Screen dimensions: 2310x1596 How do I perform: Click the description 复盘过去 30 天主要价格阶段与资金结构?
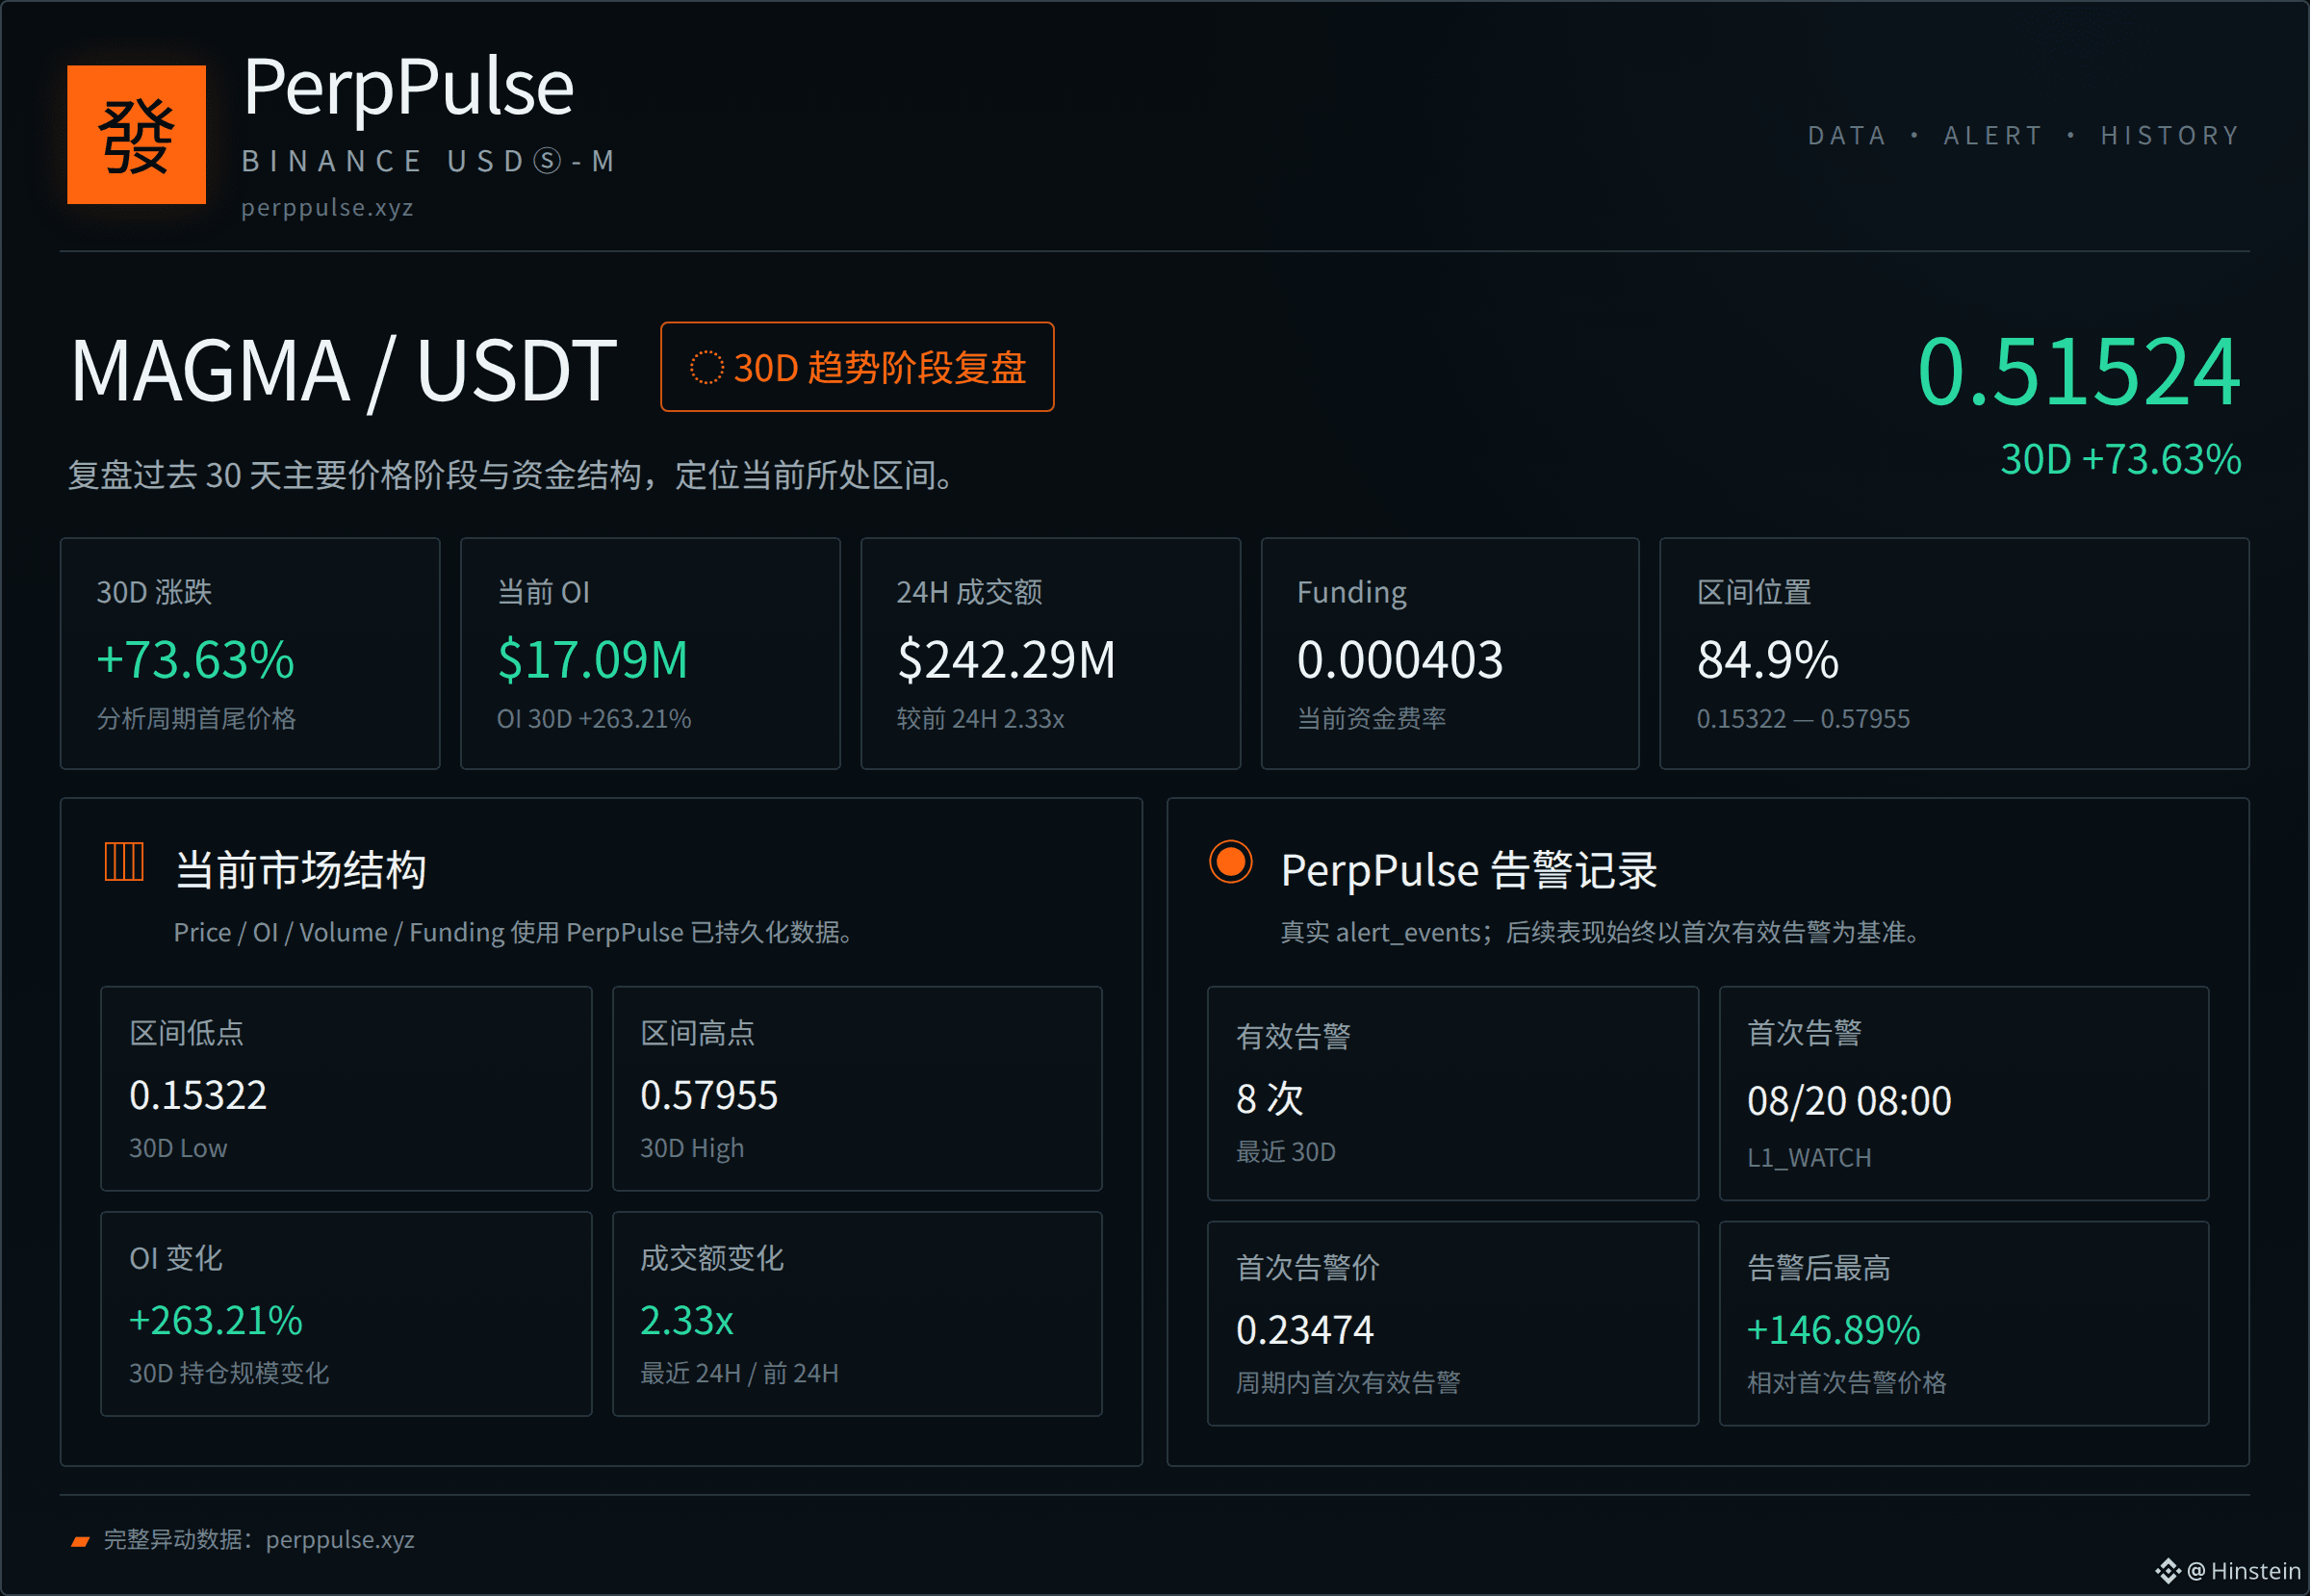(x=510, y=475)
